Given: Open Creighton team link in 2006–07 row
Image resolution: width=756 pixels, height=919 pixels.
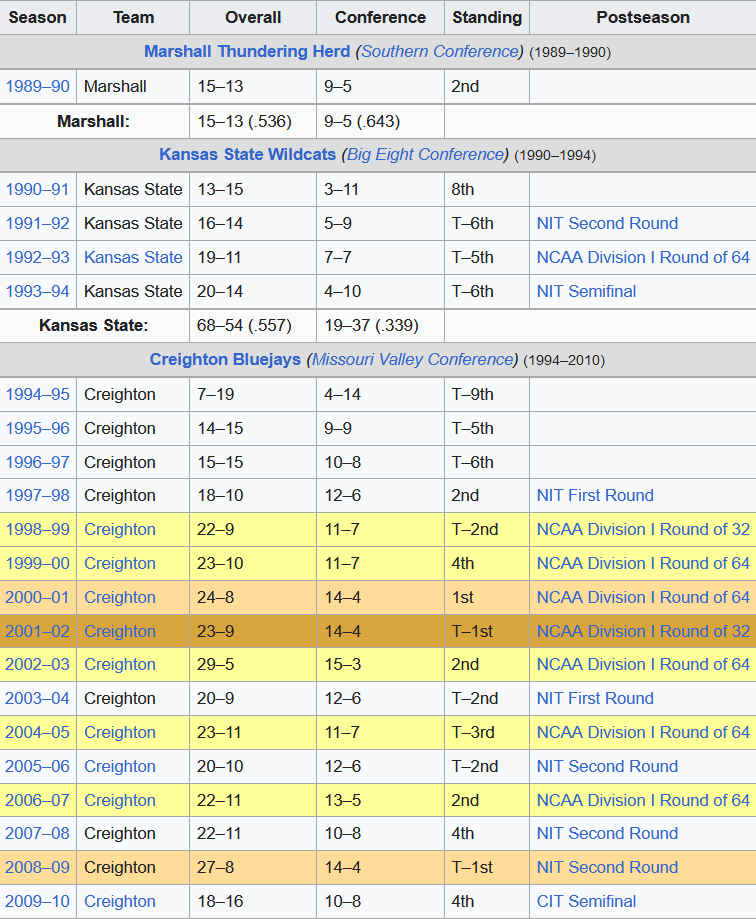Looking at the screenshot, I should (120, 801).
